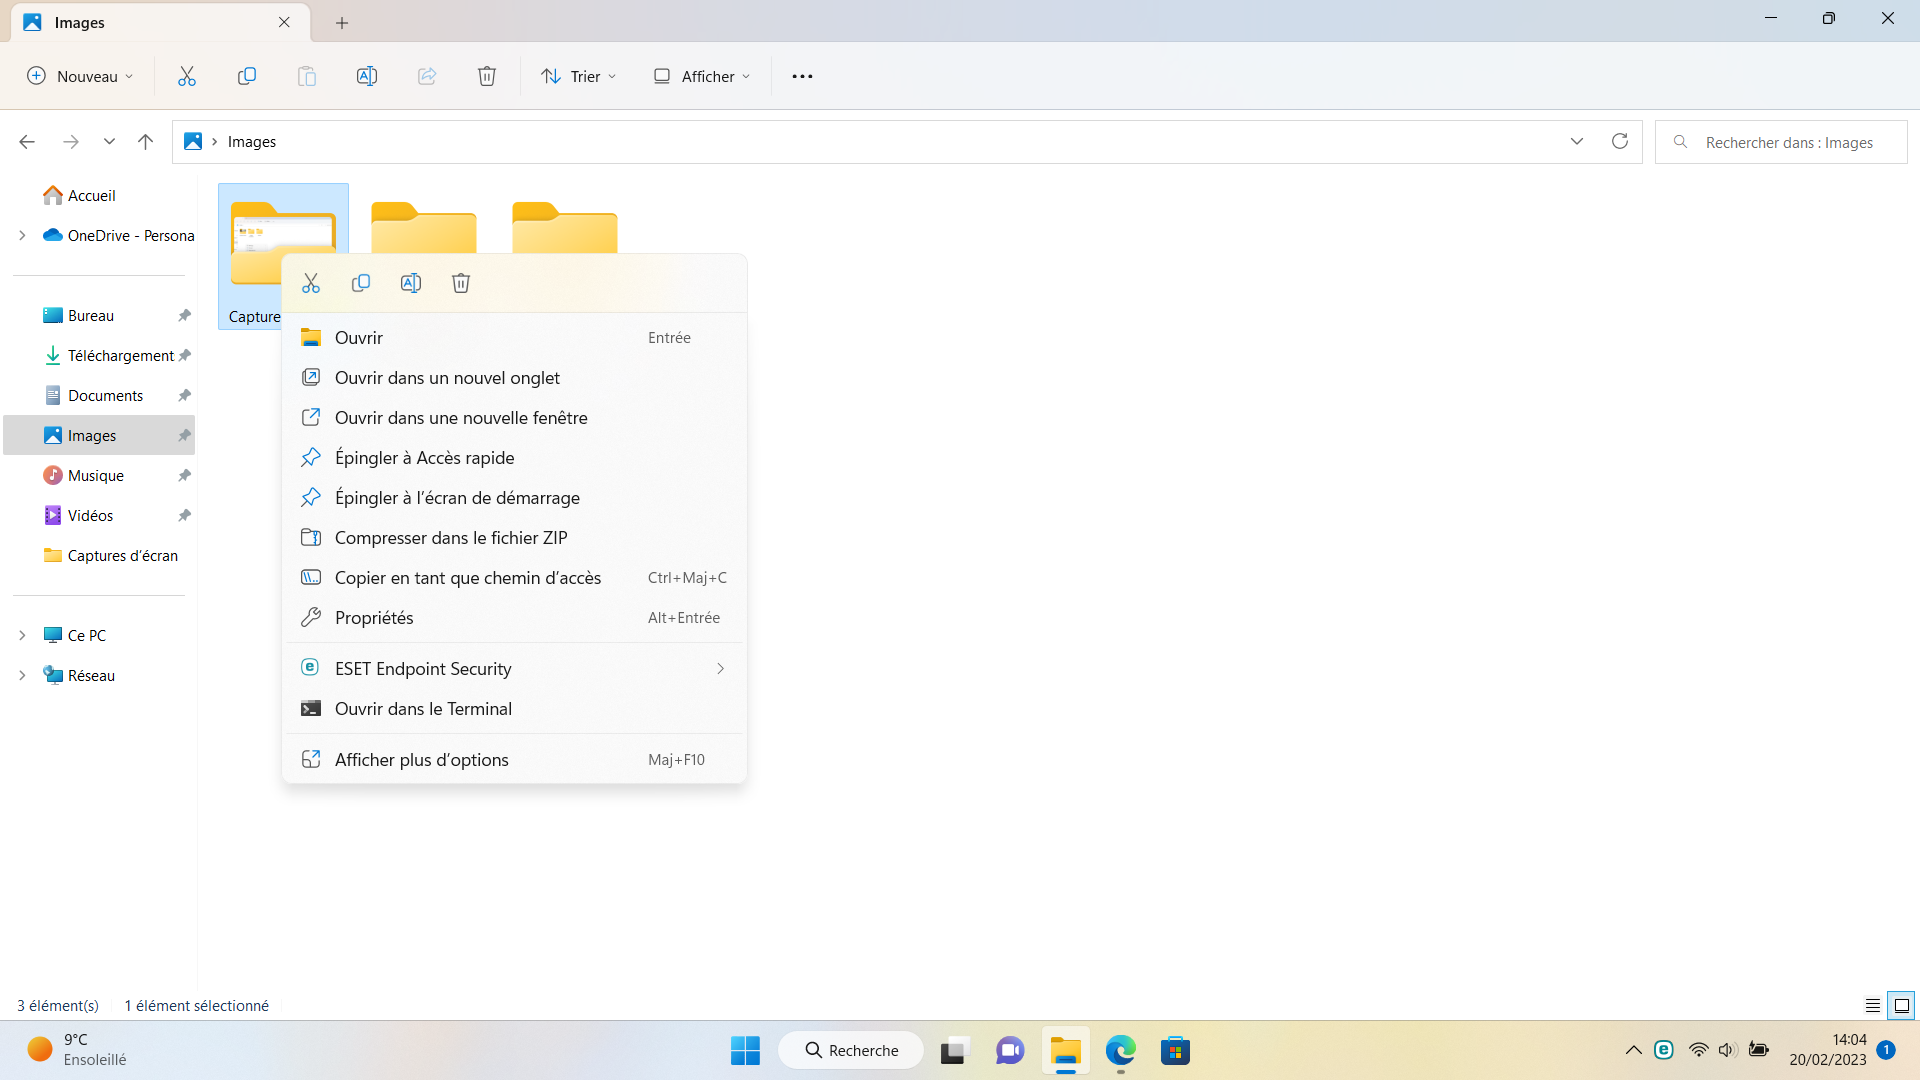Expand the OneDrive tree node
Image resolution: width=1920 pixels, height=1080 pixels.
(x=22, y=236)
